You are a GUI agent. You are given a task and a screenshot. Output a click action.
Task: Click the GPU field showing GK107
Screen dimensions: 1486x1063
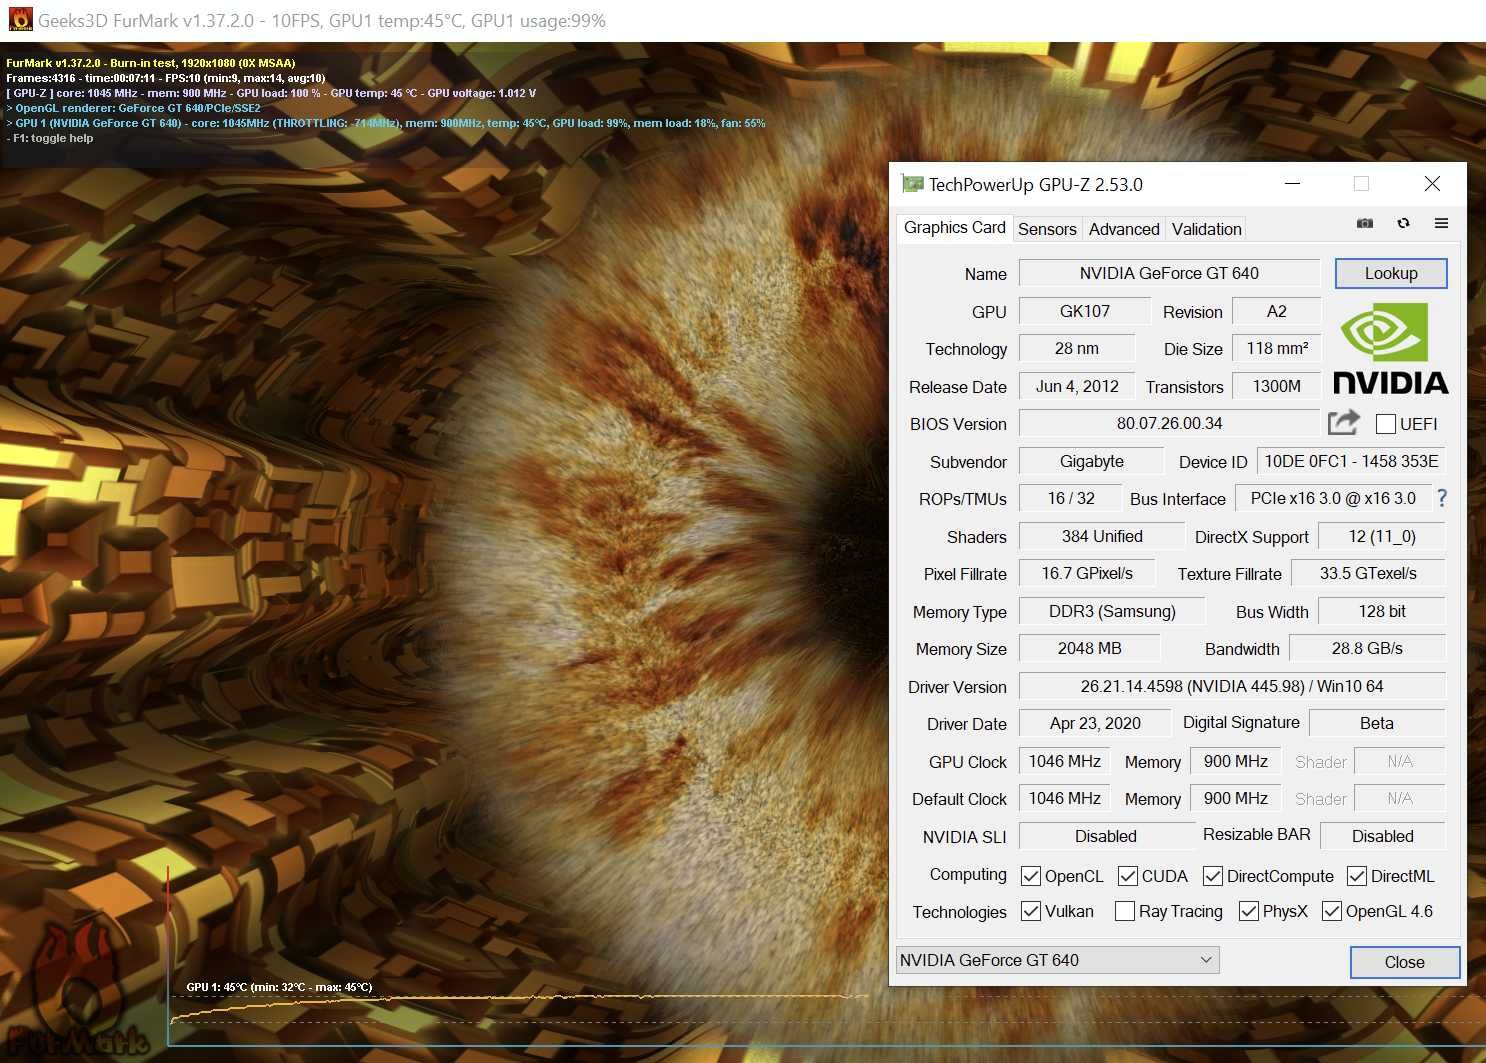[1085, 311]
